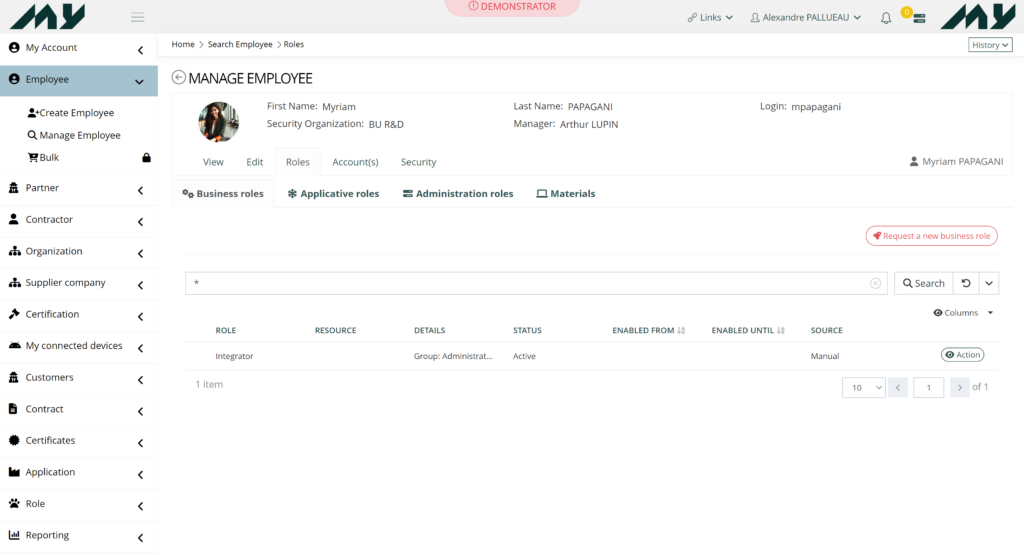Open the History dropdown

coord(990,45)
